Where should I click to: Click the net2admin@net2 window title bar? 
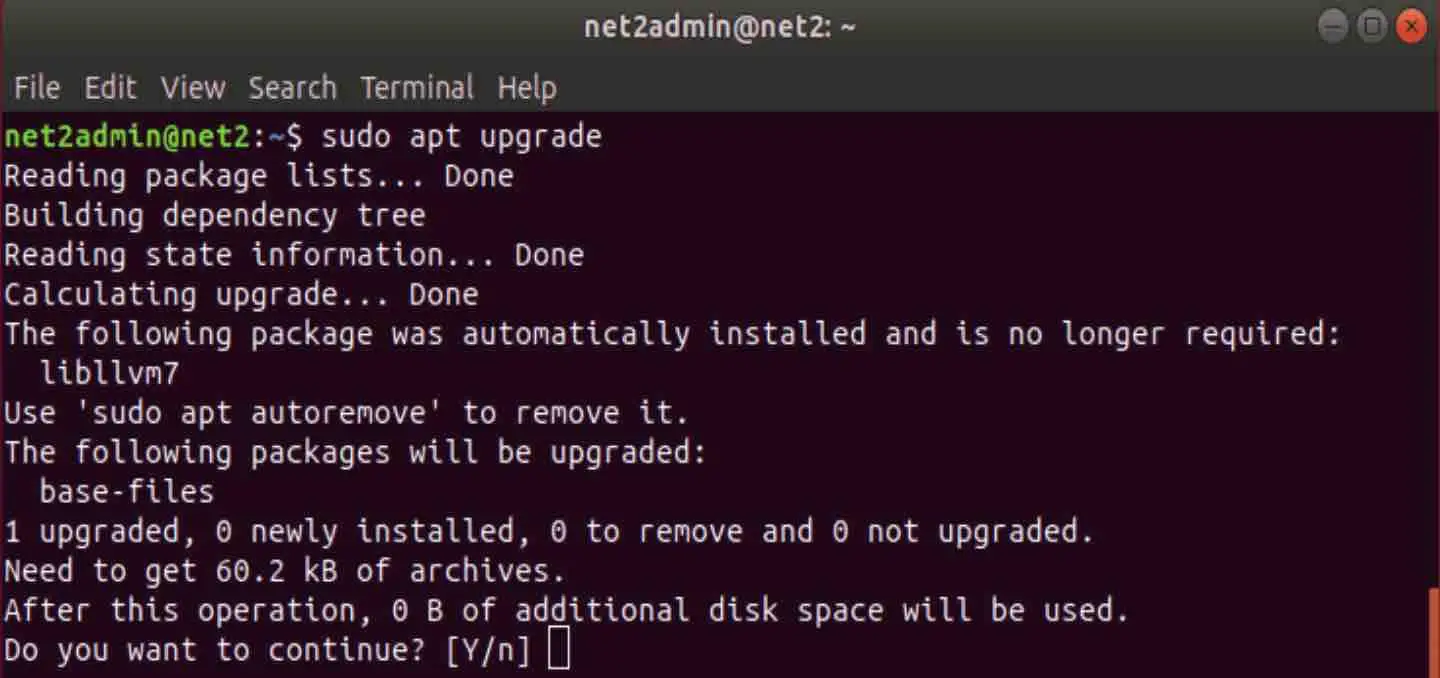point(719,27)
